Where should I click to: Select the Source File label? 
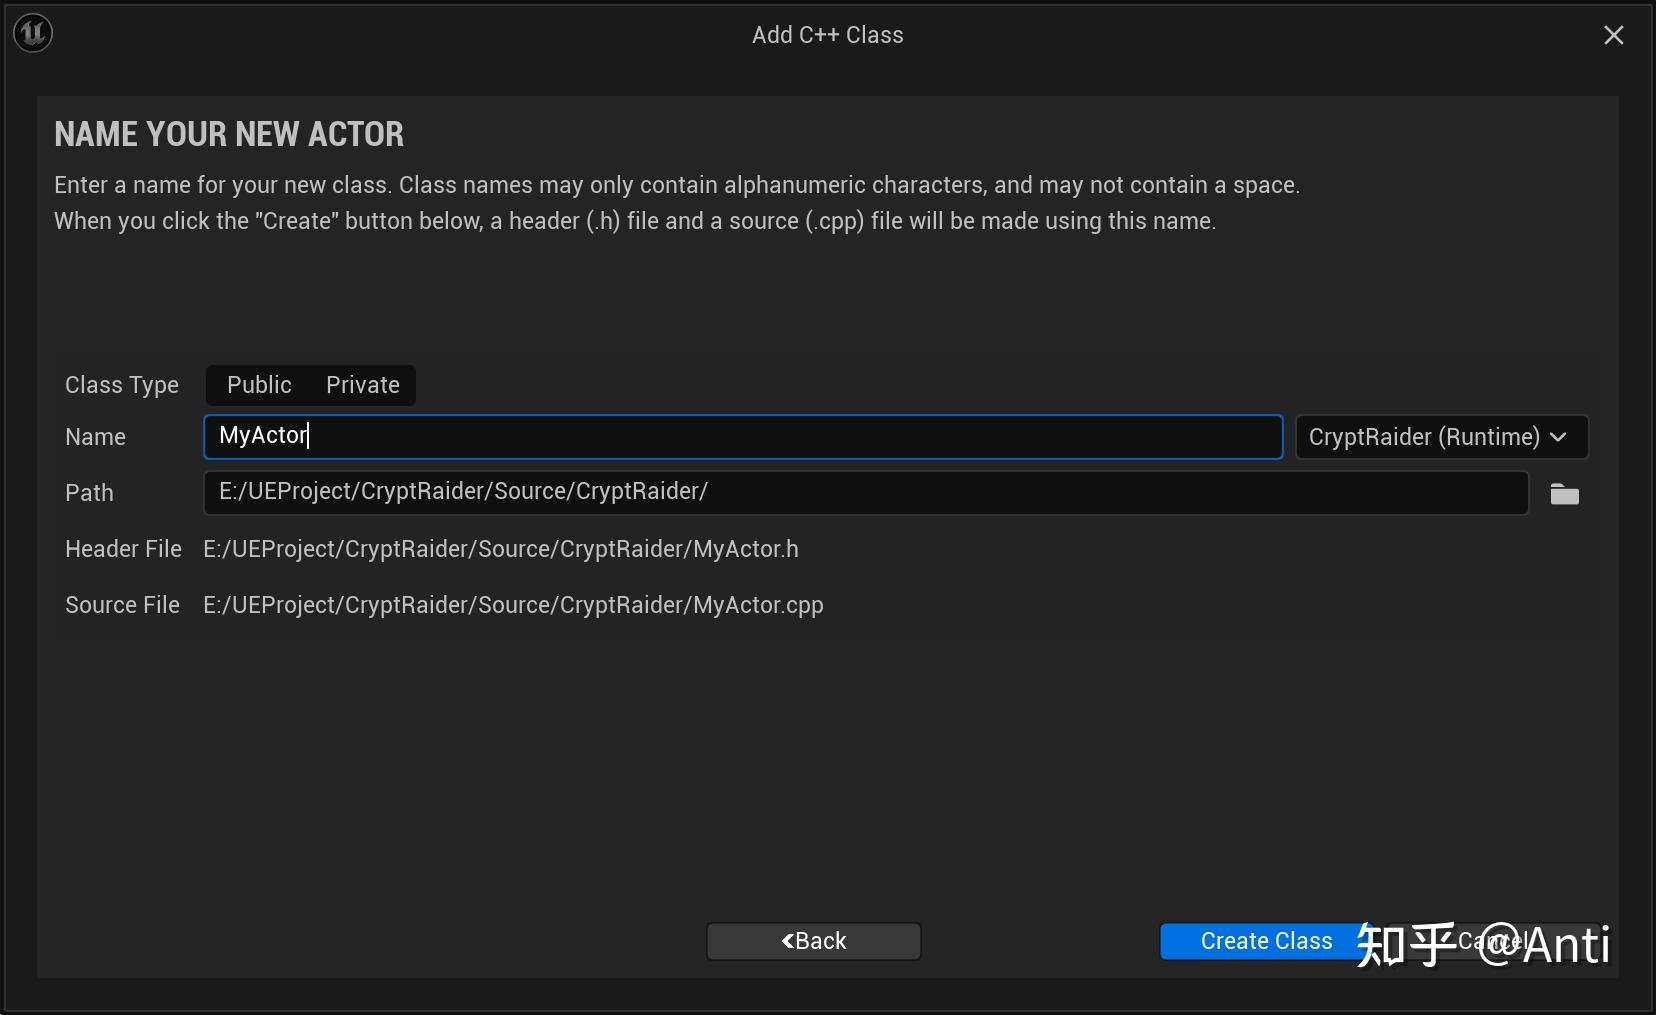122,605
